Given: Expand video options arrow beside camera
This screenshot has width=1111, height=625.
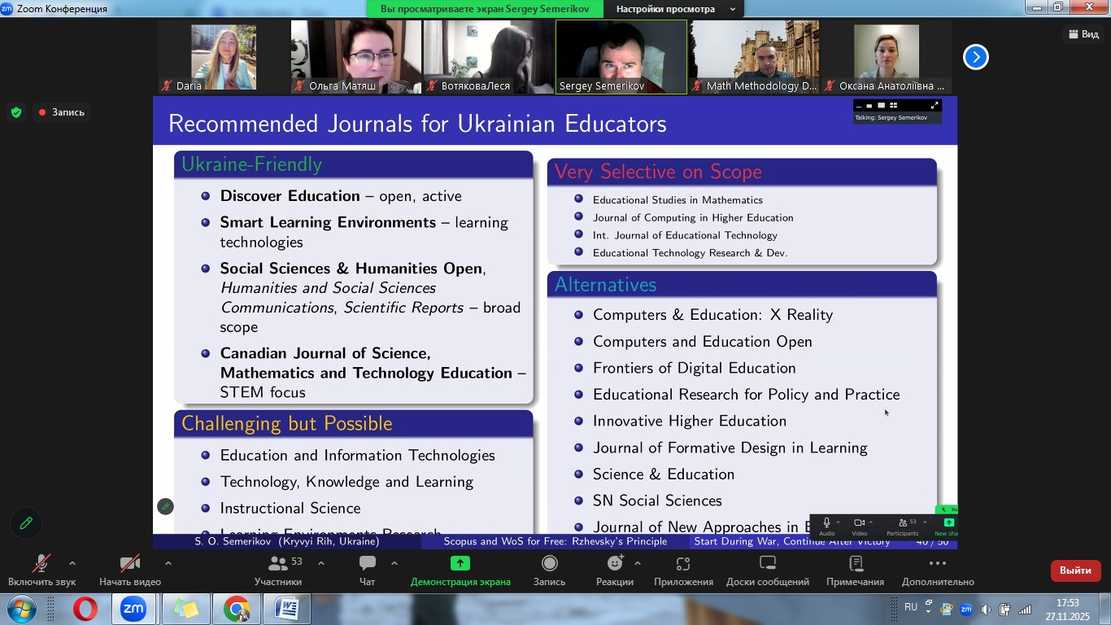Looking at the screenshot, I should point(167,563).
